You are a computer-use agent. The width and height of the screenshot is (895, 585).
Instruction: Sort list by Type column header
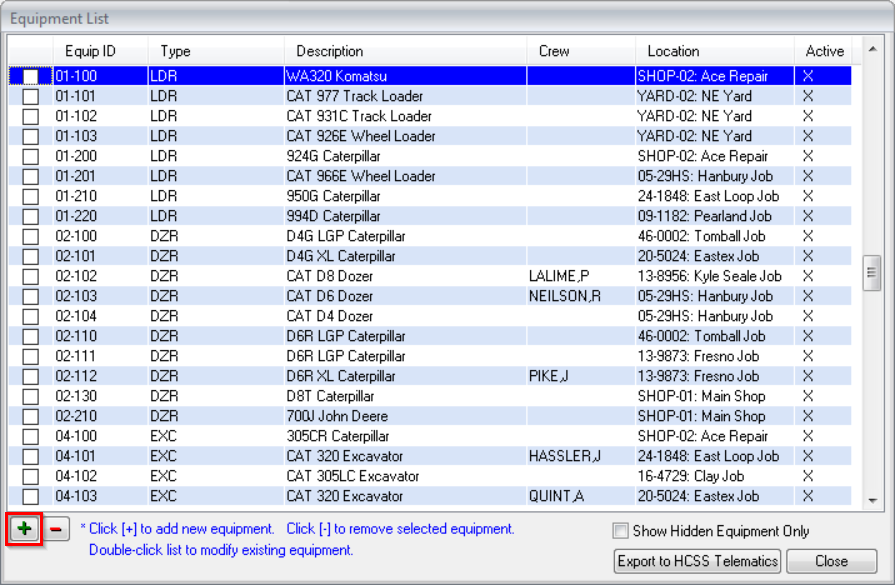pos(175,51)
